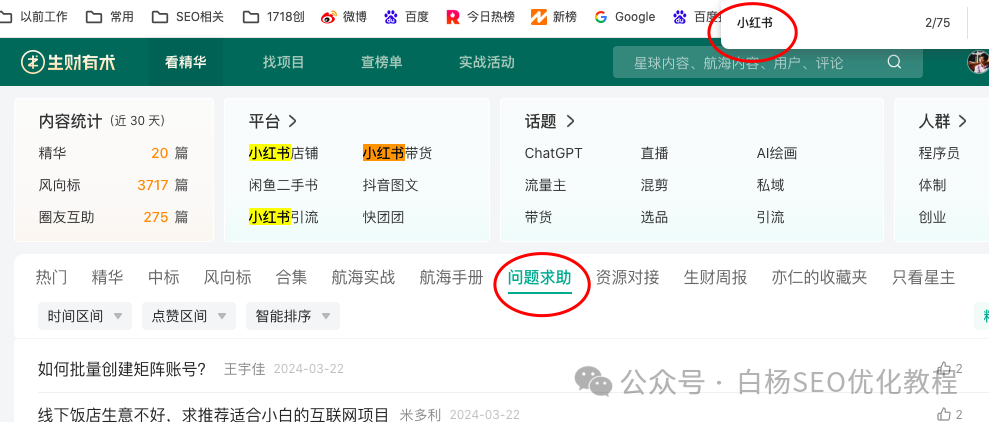Select the 资源对接 tab
989x422 pixels.
point(628,277)
